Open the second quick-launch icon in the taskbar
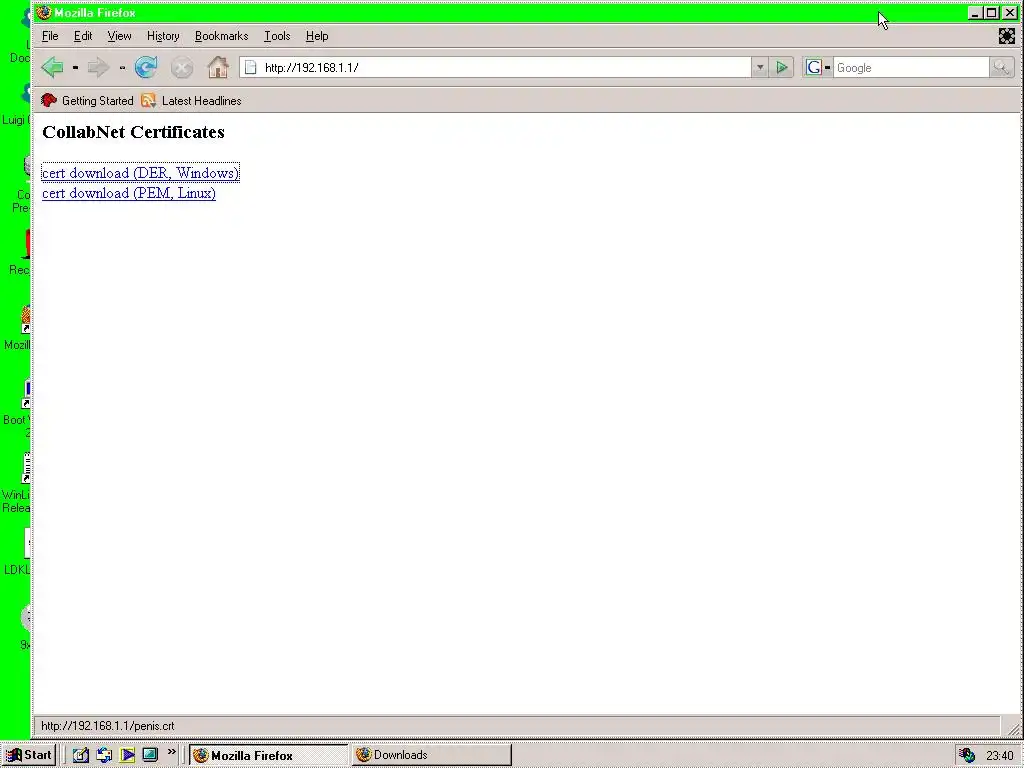Viewport: 1024px width, 768px height. coord(104,755)
